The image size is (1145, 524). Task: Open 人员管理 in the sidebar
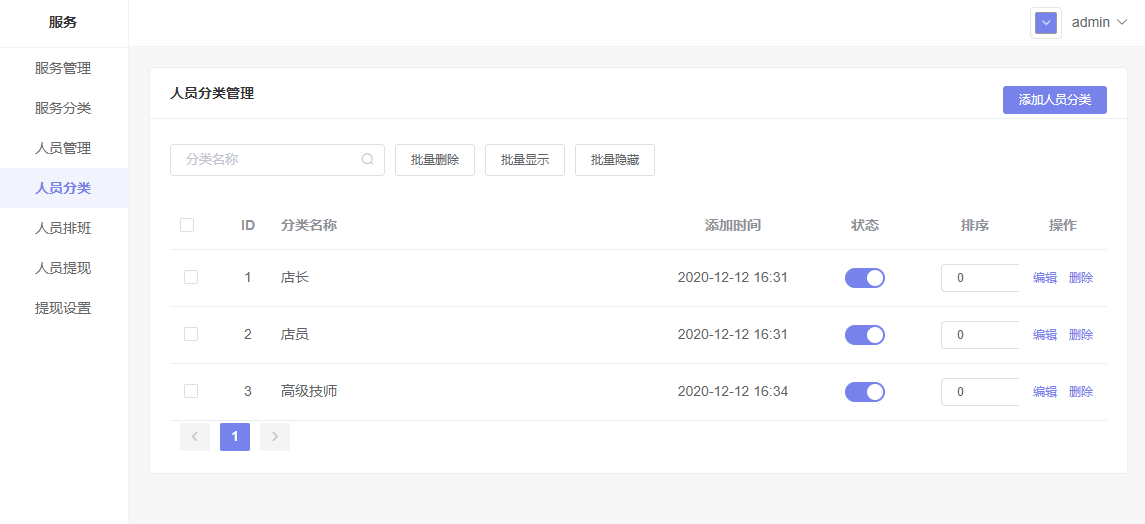point(64,148)
